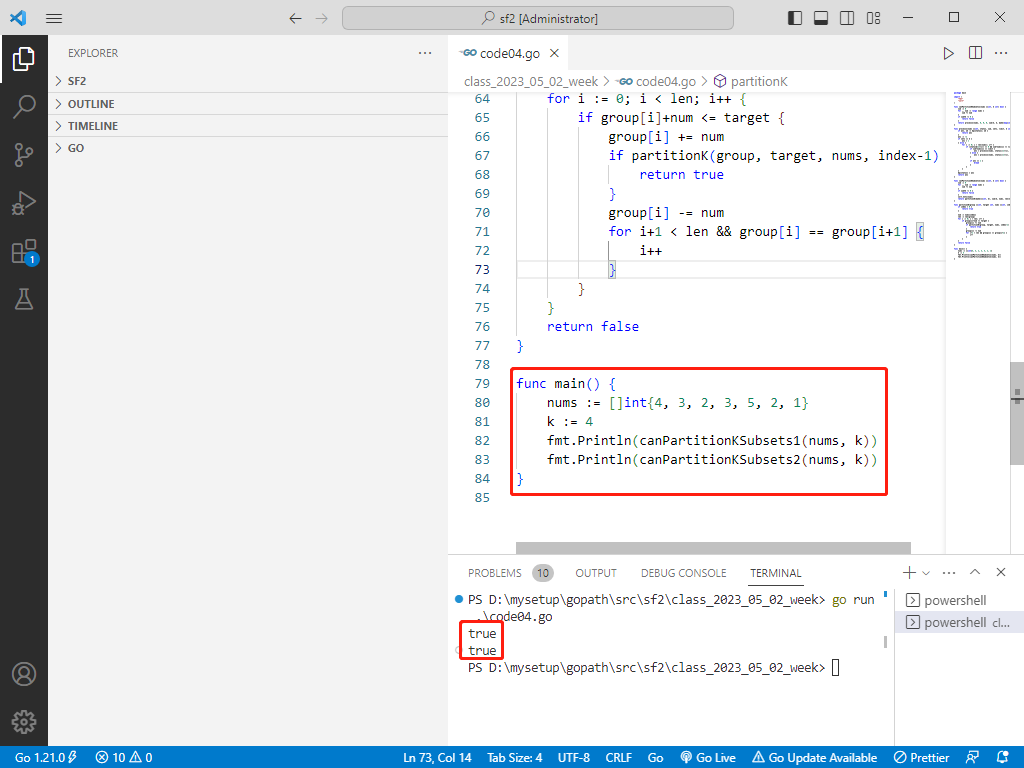This screenshot has width=1024, height=768.
Task: Expand the OUTLINE section
Action: [248, 104]
